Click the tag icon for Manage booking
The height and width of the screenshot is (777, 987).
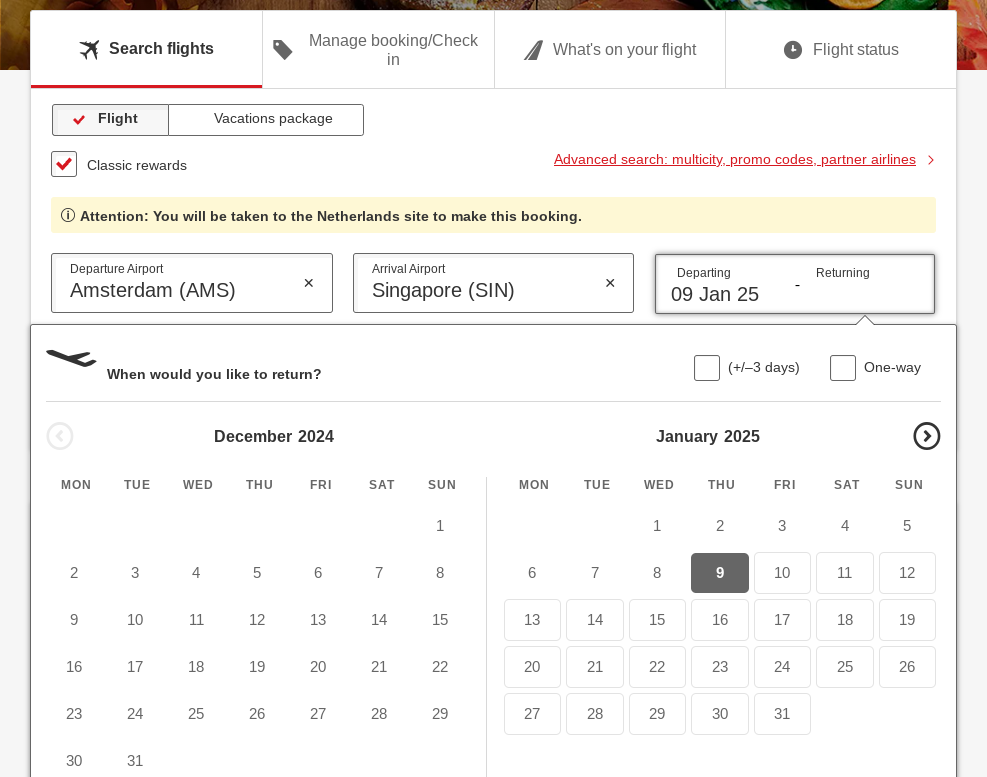click(x=283, y=50)
